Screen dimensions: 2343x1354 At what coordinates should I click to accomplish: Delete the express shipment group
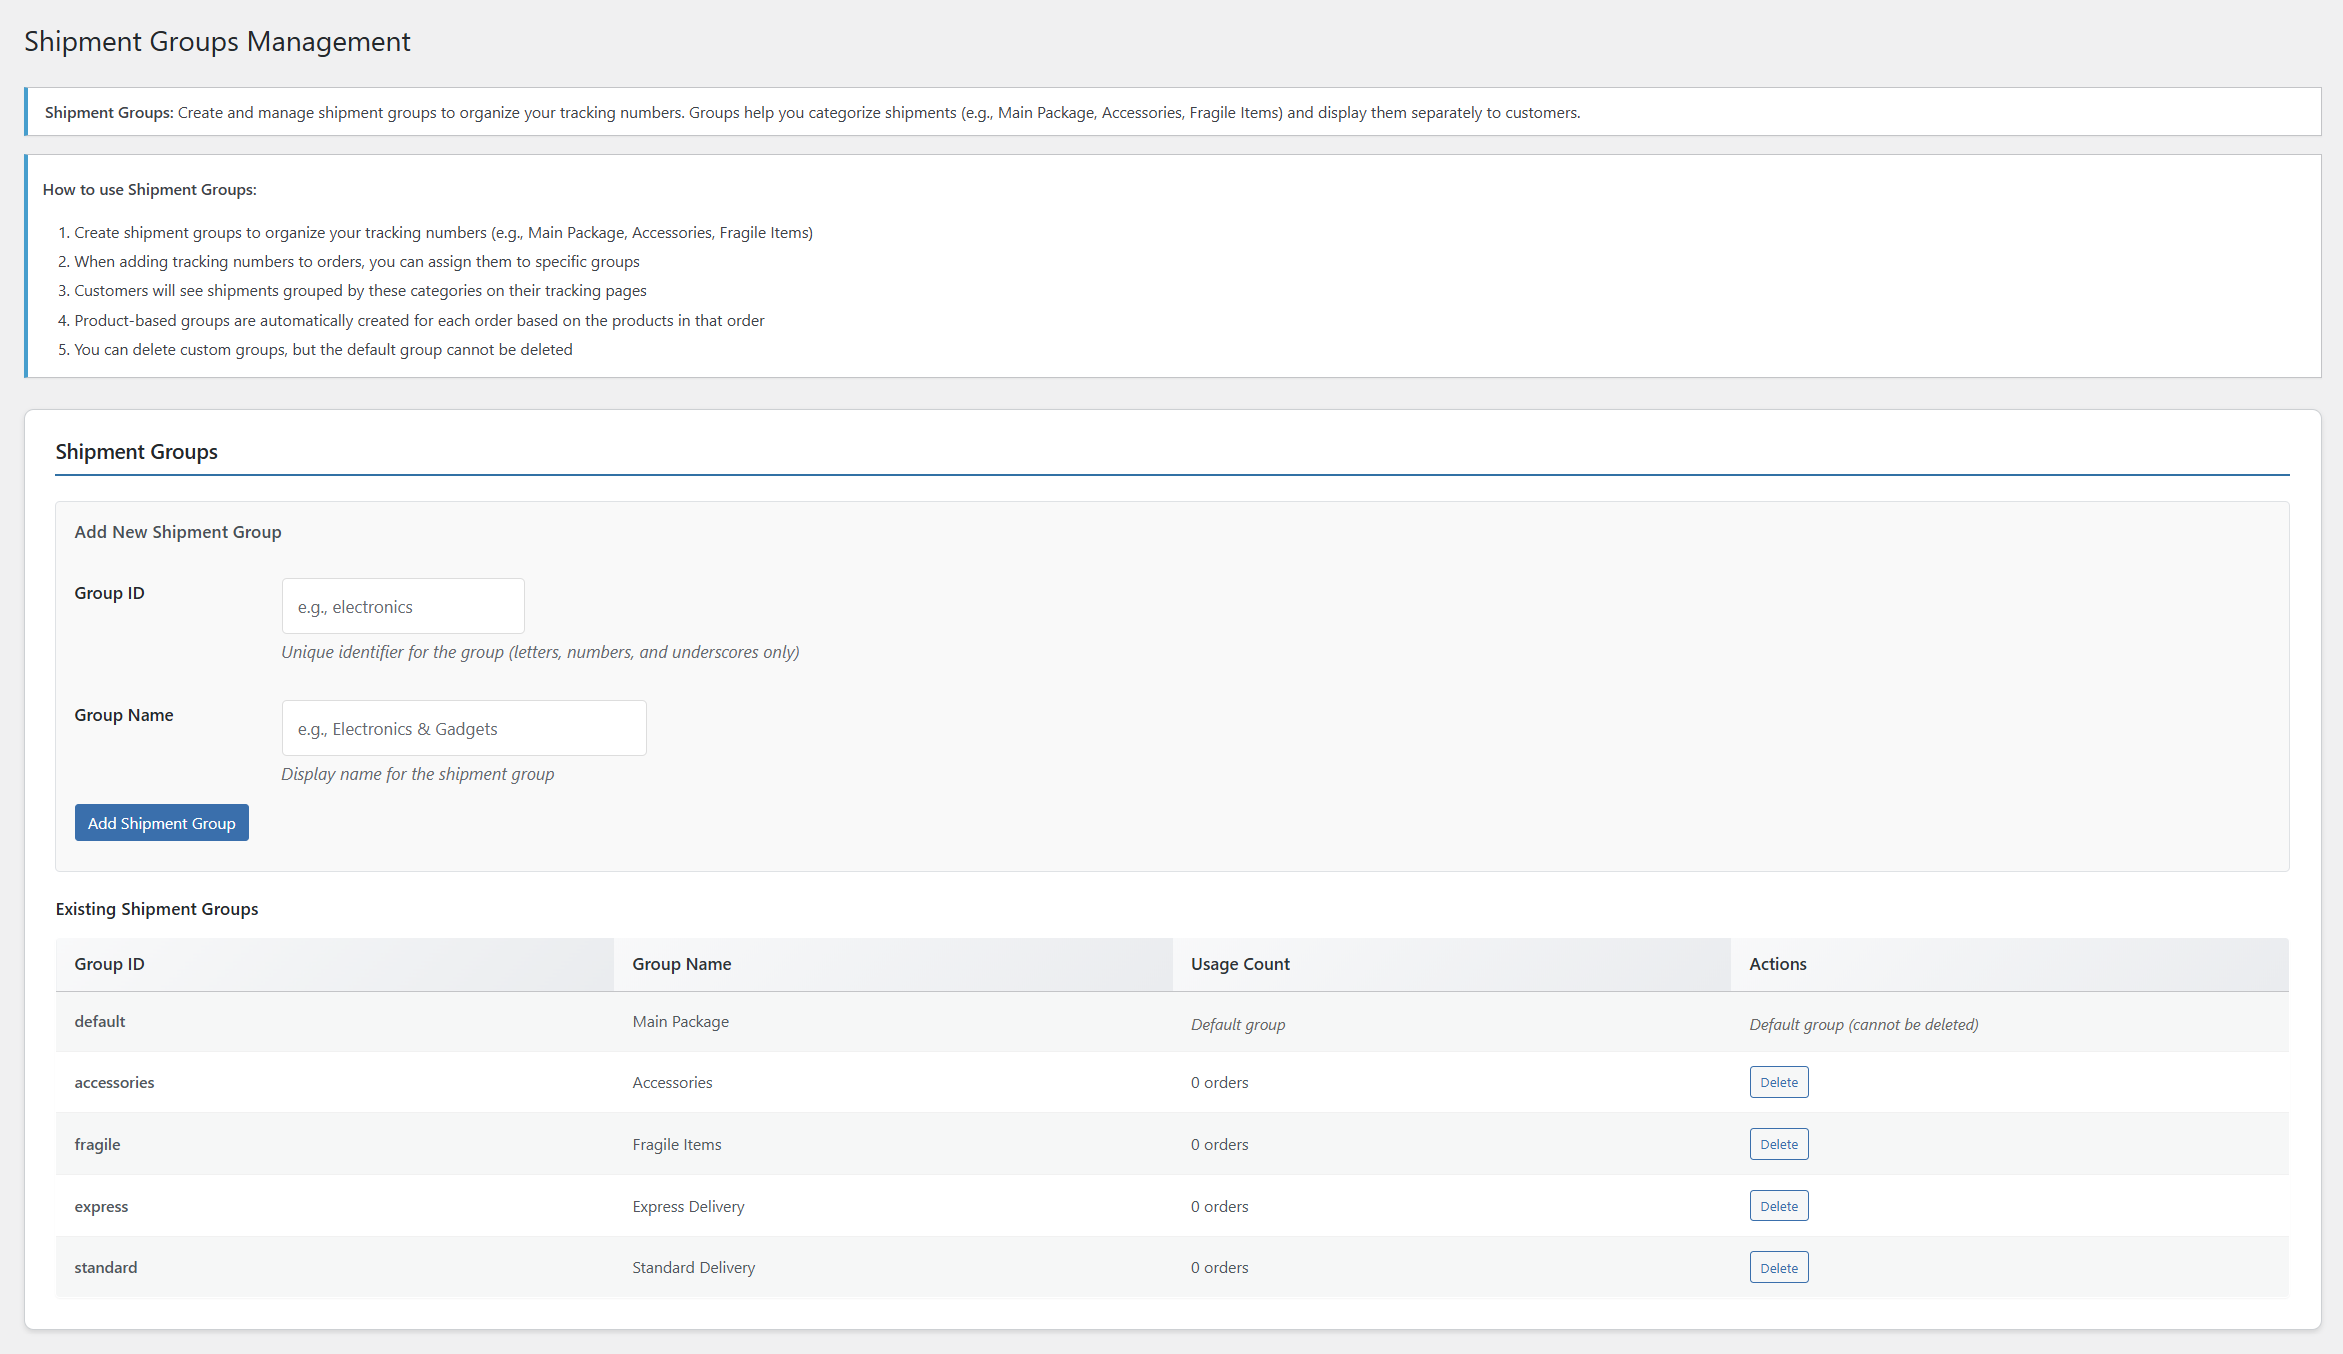tap(1778, 1206)
